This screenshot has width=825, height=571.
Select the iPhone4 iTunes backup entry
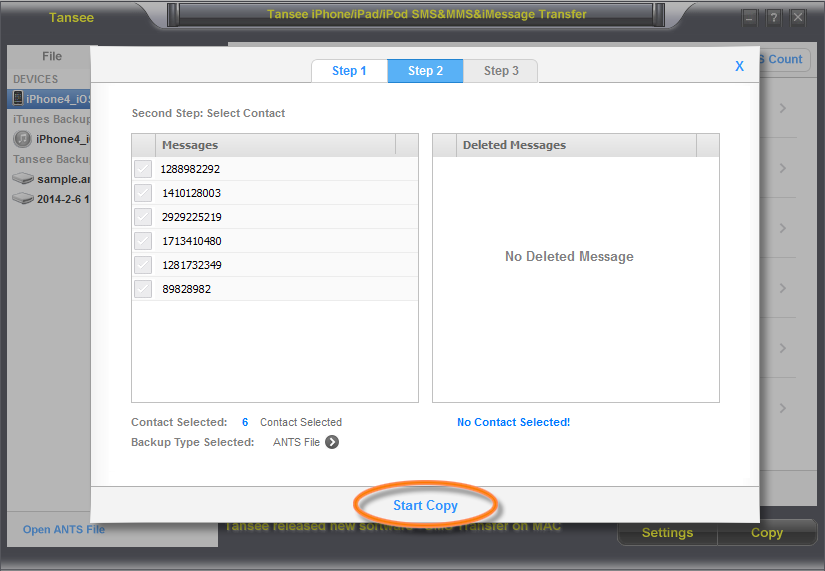(x=51, y=139)
